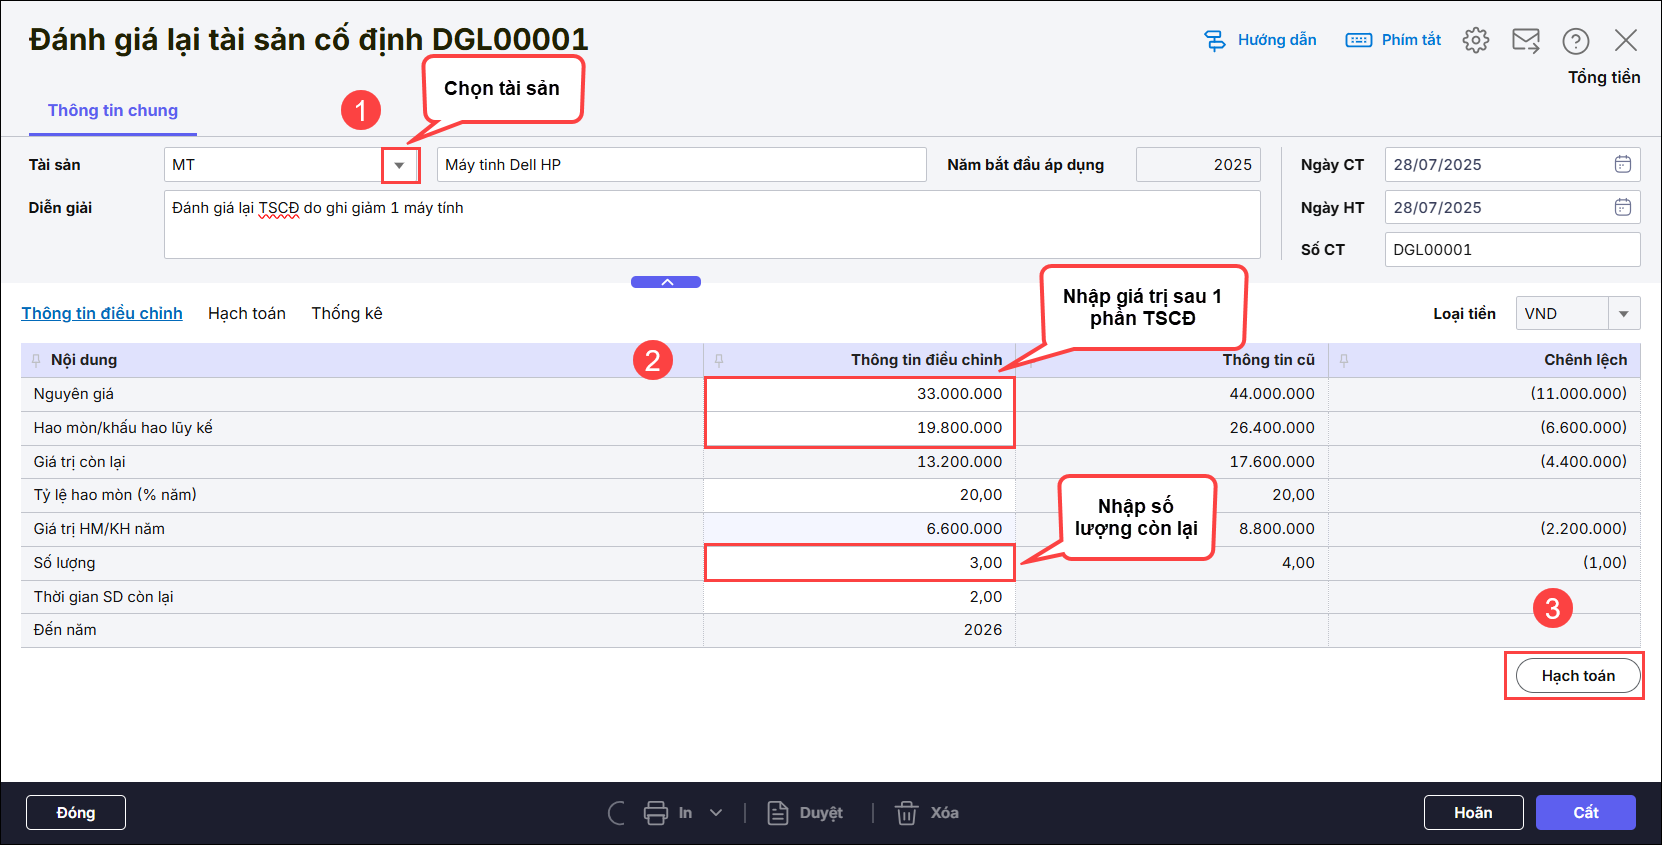Switch to the Hạch toán tab
Image resolution: width=1662 pixels, height=845 pixels.
pyautogui.click(x=246, y=313)
